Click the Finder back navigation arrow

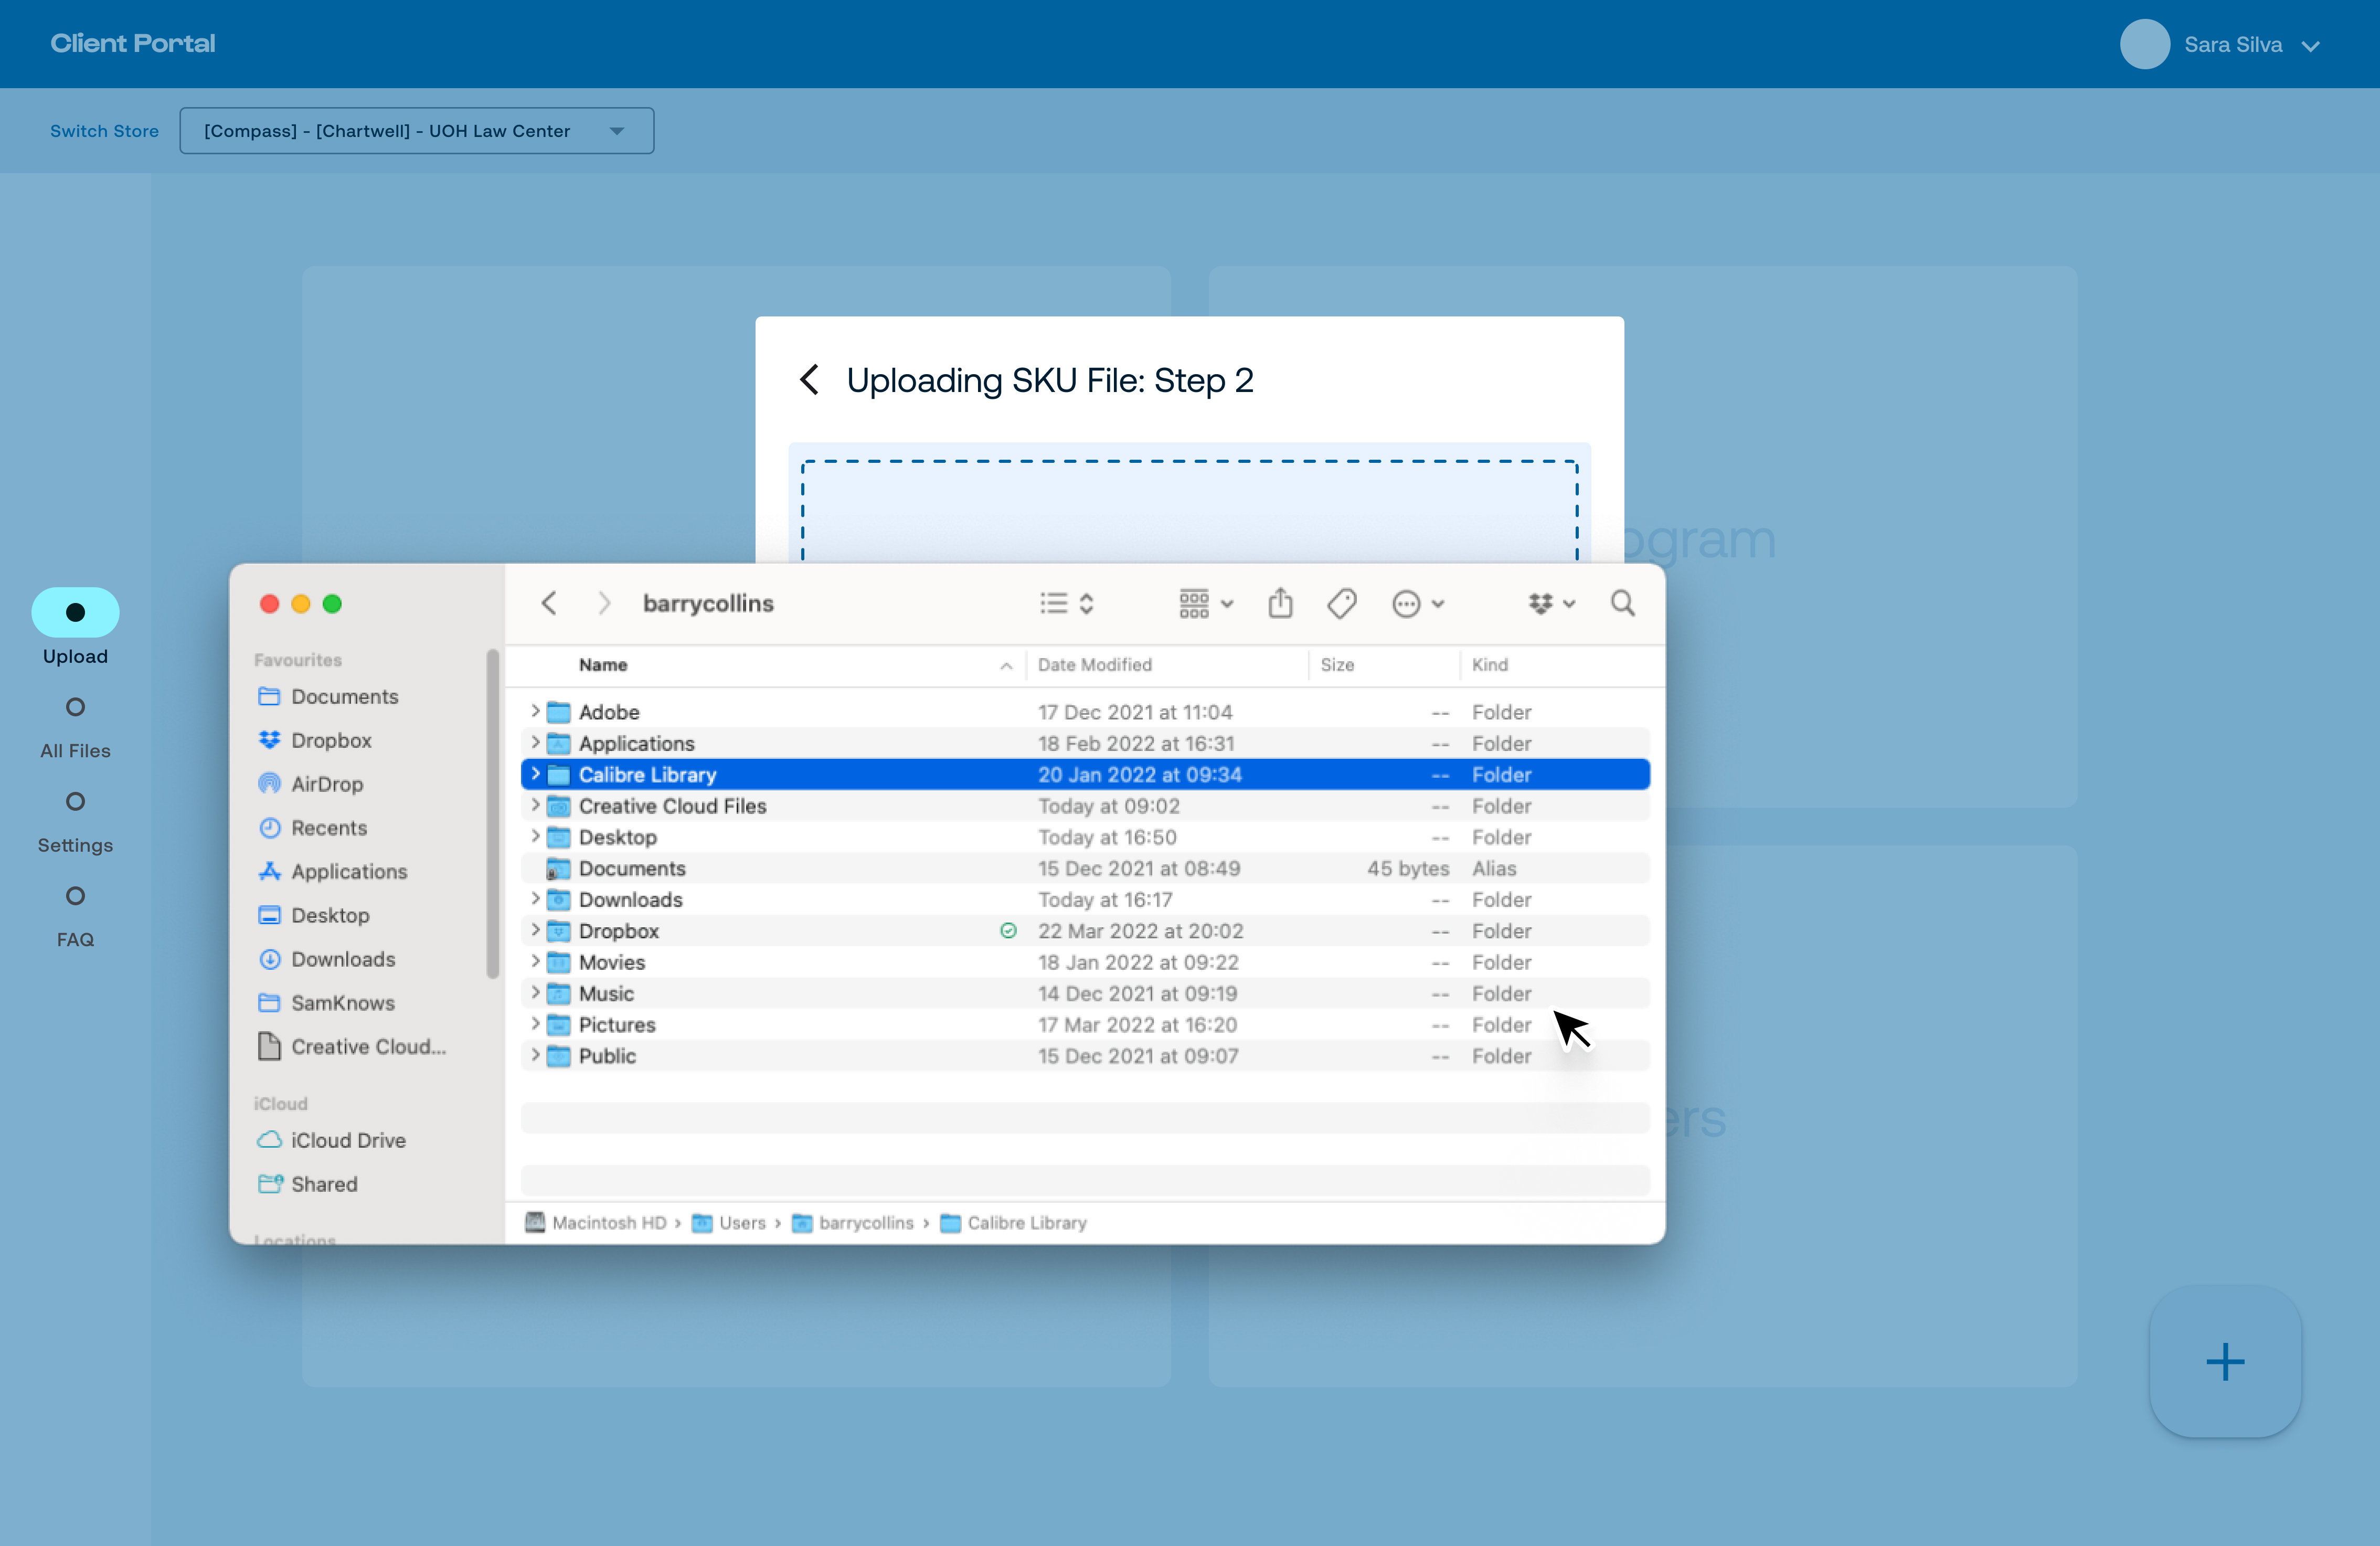pyautogui.click(x=549, y=603)
